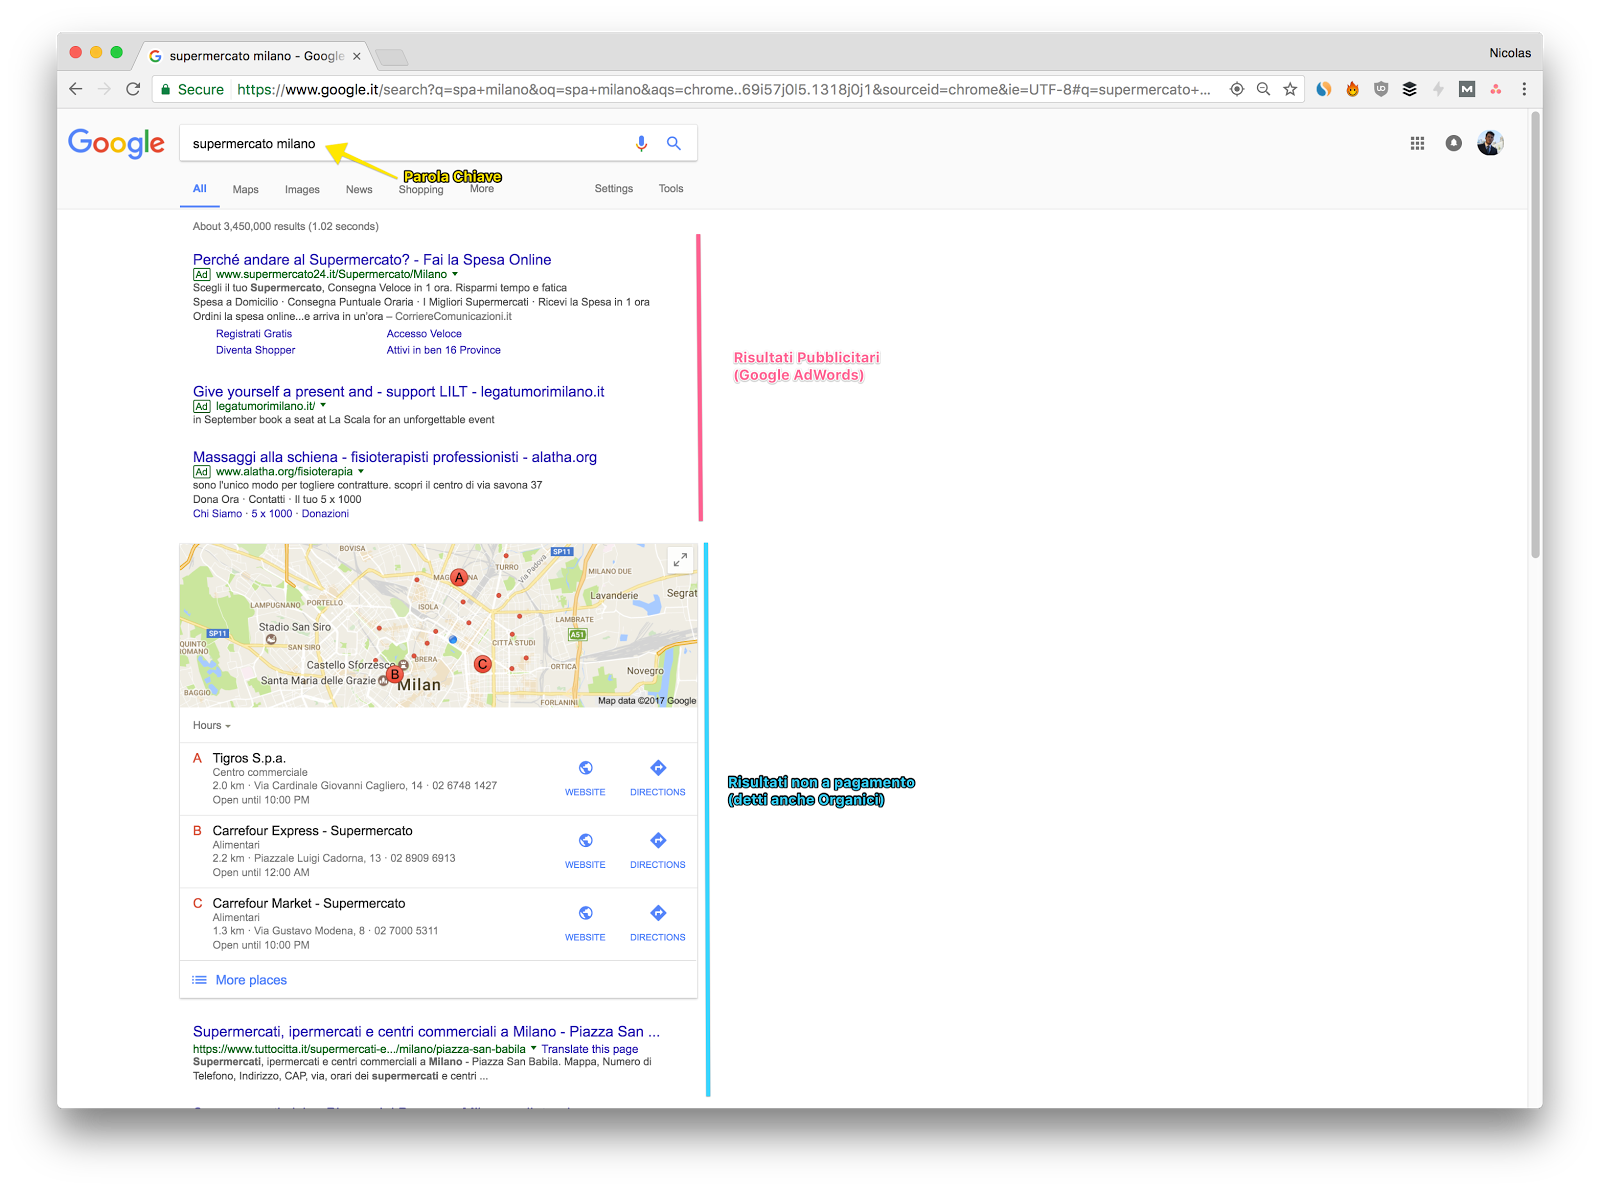Open the lightning bolt extension icon
The image size is (1600, 1190).
click(x=1438, y=89)
